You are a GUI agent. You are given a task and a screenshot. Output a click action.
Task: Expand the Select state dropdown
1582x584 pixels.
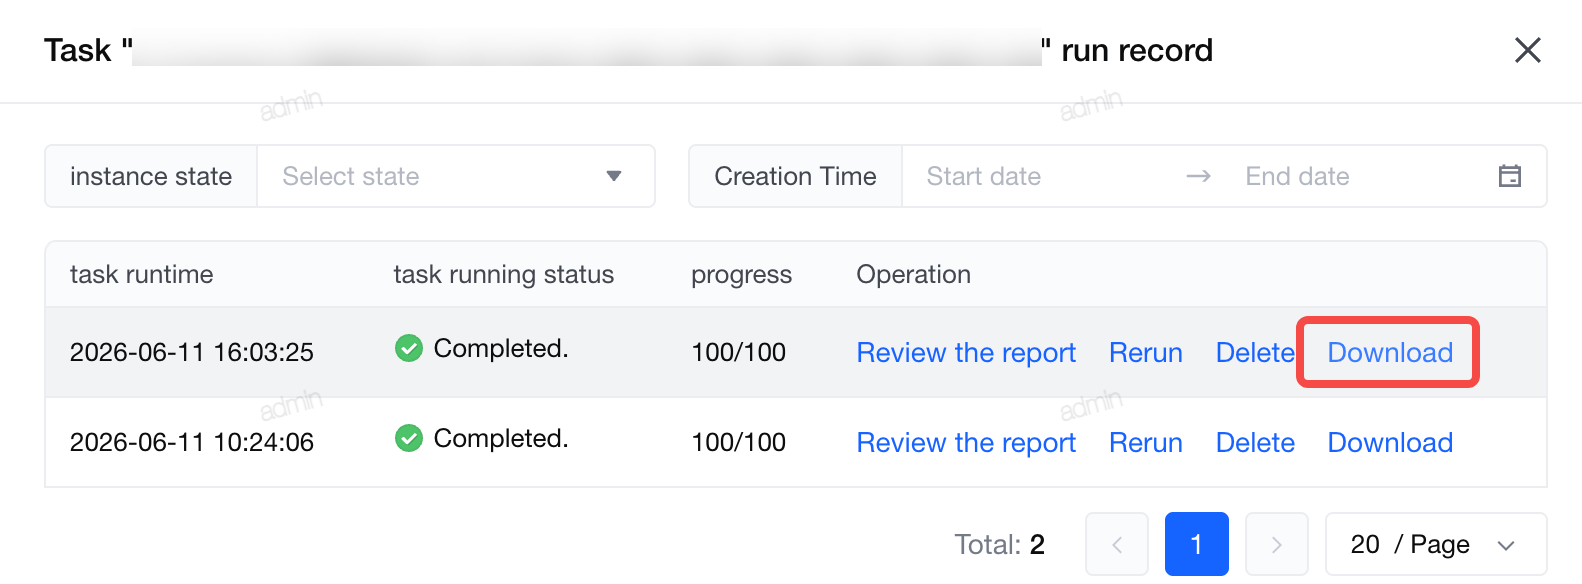[x=456, y=176]
